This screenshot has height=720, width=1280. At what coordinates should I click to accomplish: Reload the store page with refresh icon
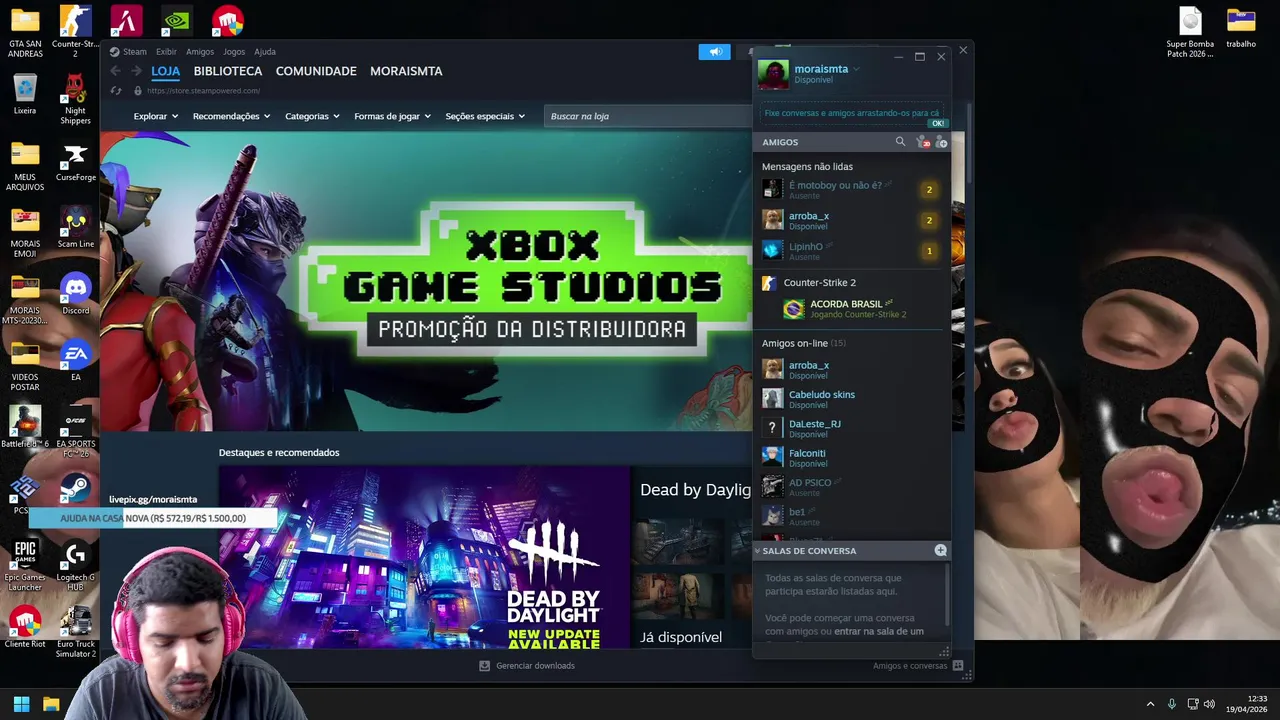click(116, 91)
